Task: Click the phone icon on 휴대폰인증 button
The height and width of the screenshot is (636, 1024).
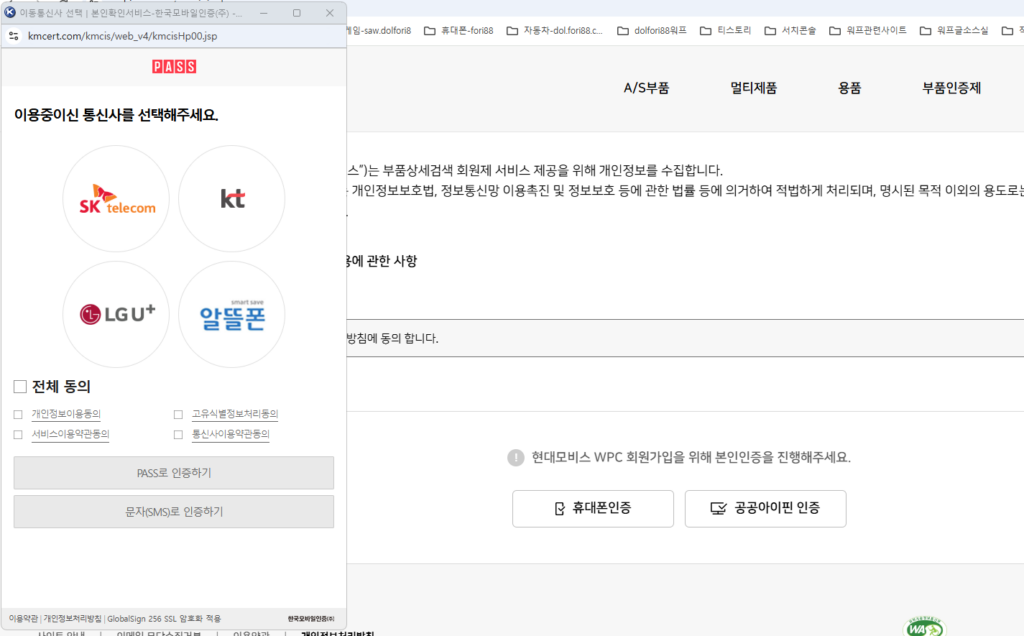Action: point(559,508)
